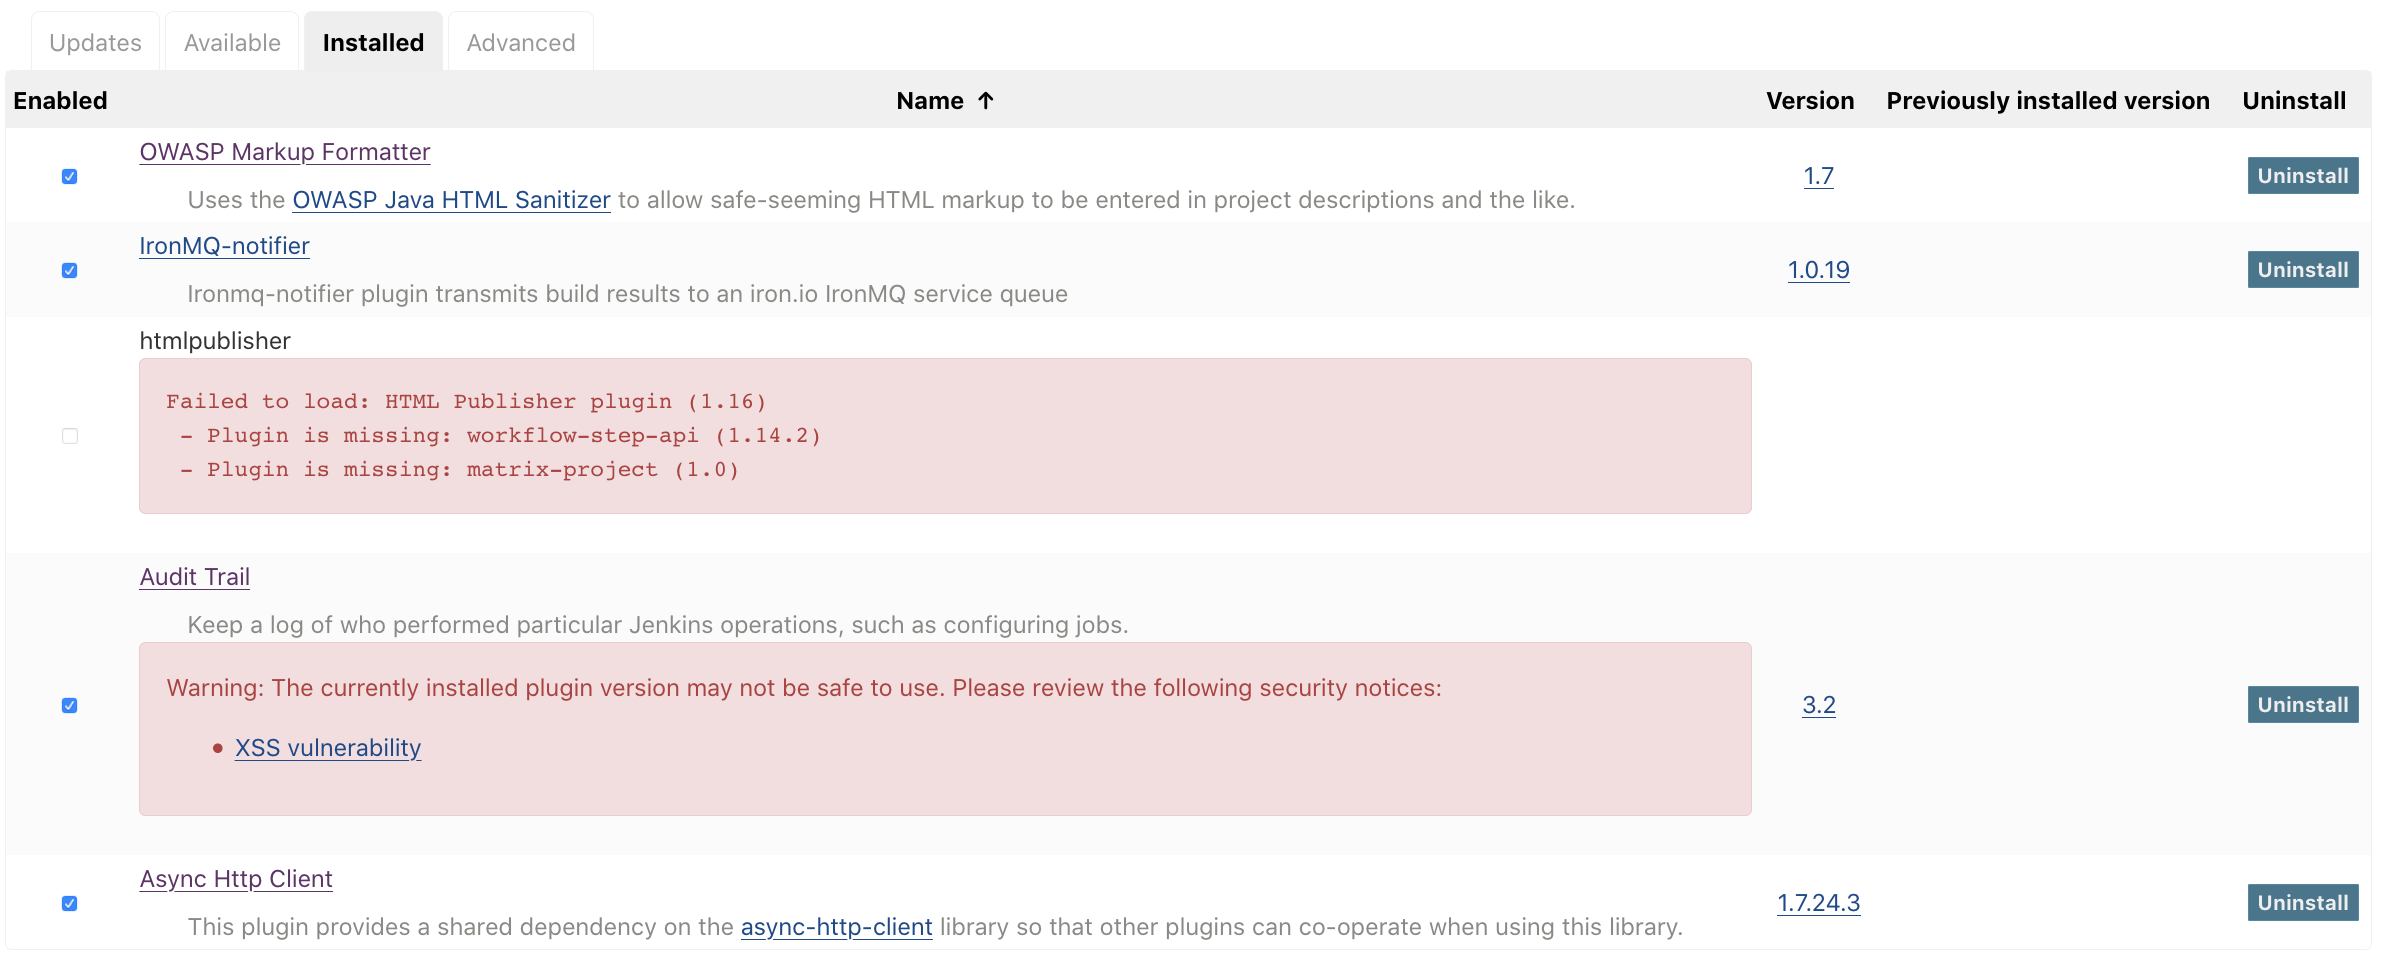Image resolution: width=2388 pixels, height=963 pixels.
Task: Uninstall the OWASP Markup Formatter plugin
Action: [x=2302, y=176]
